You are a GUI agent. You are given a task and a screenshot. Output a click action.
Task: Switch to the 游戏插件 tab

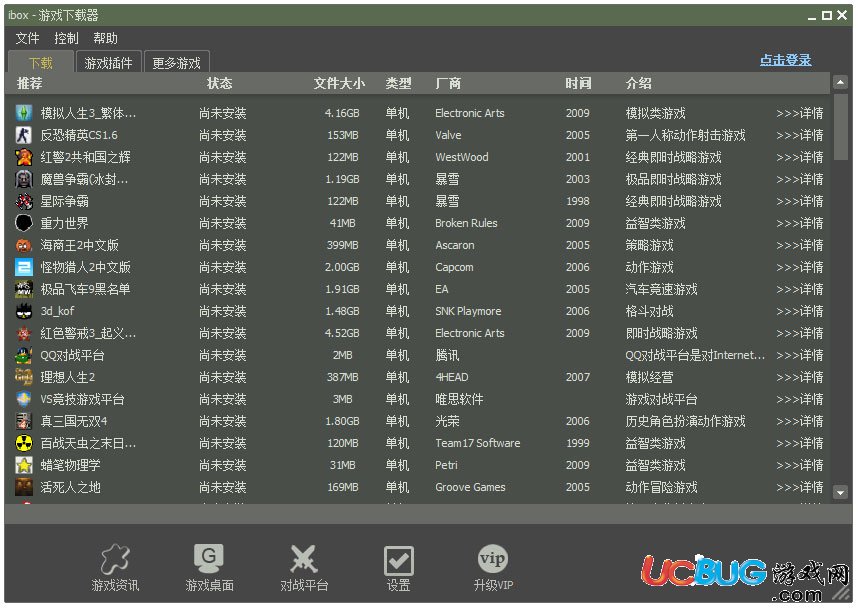click(108, 62)
